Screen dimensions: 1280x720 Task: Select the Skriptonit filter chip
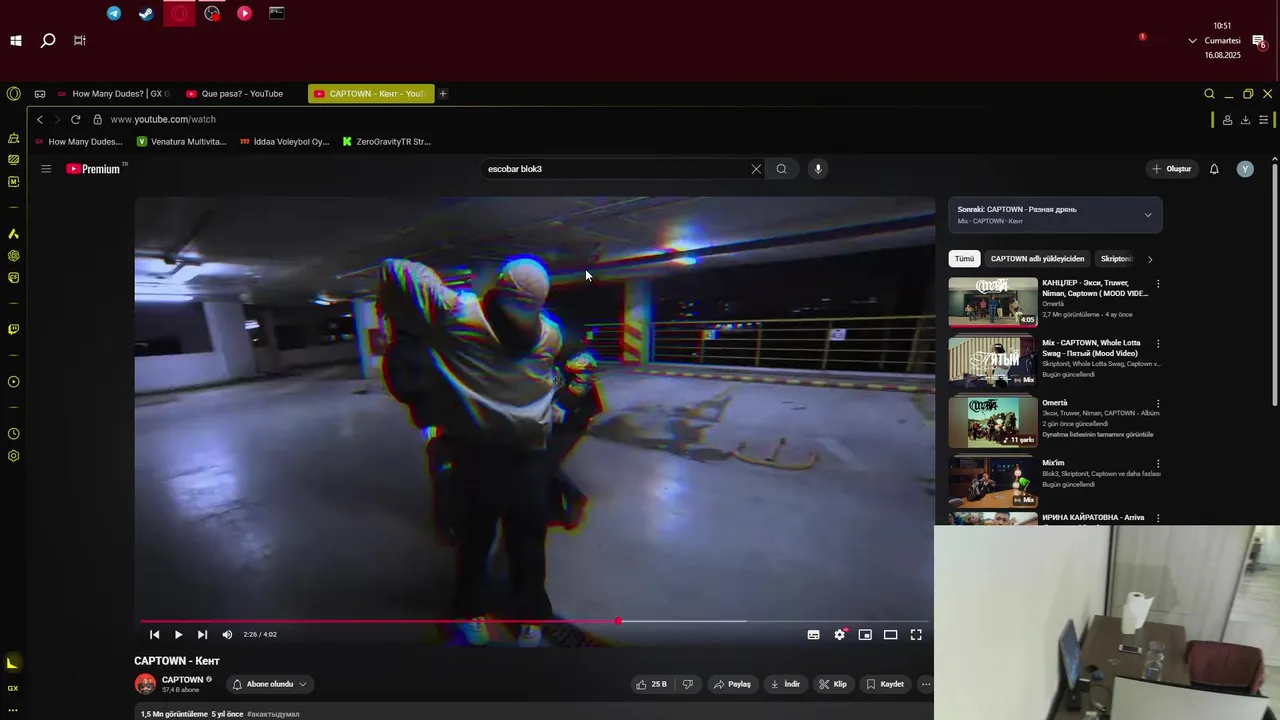coord(1116,259)
